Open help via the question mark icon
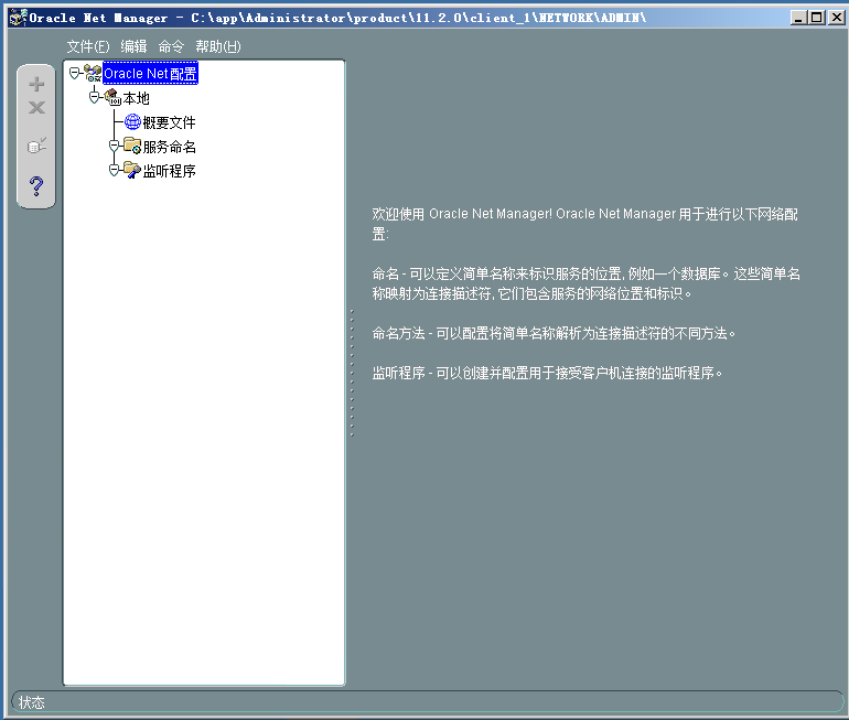Screen dimensions: 849x720 click(36, 186)
